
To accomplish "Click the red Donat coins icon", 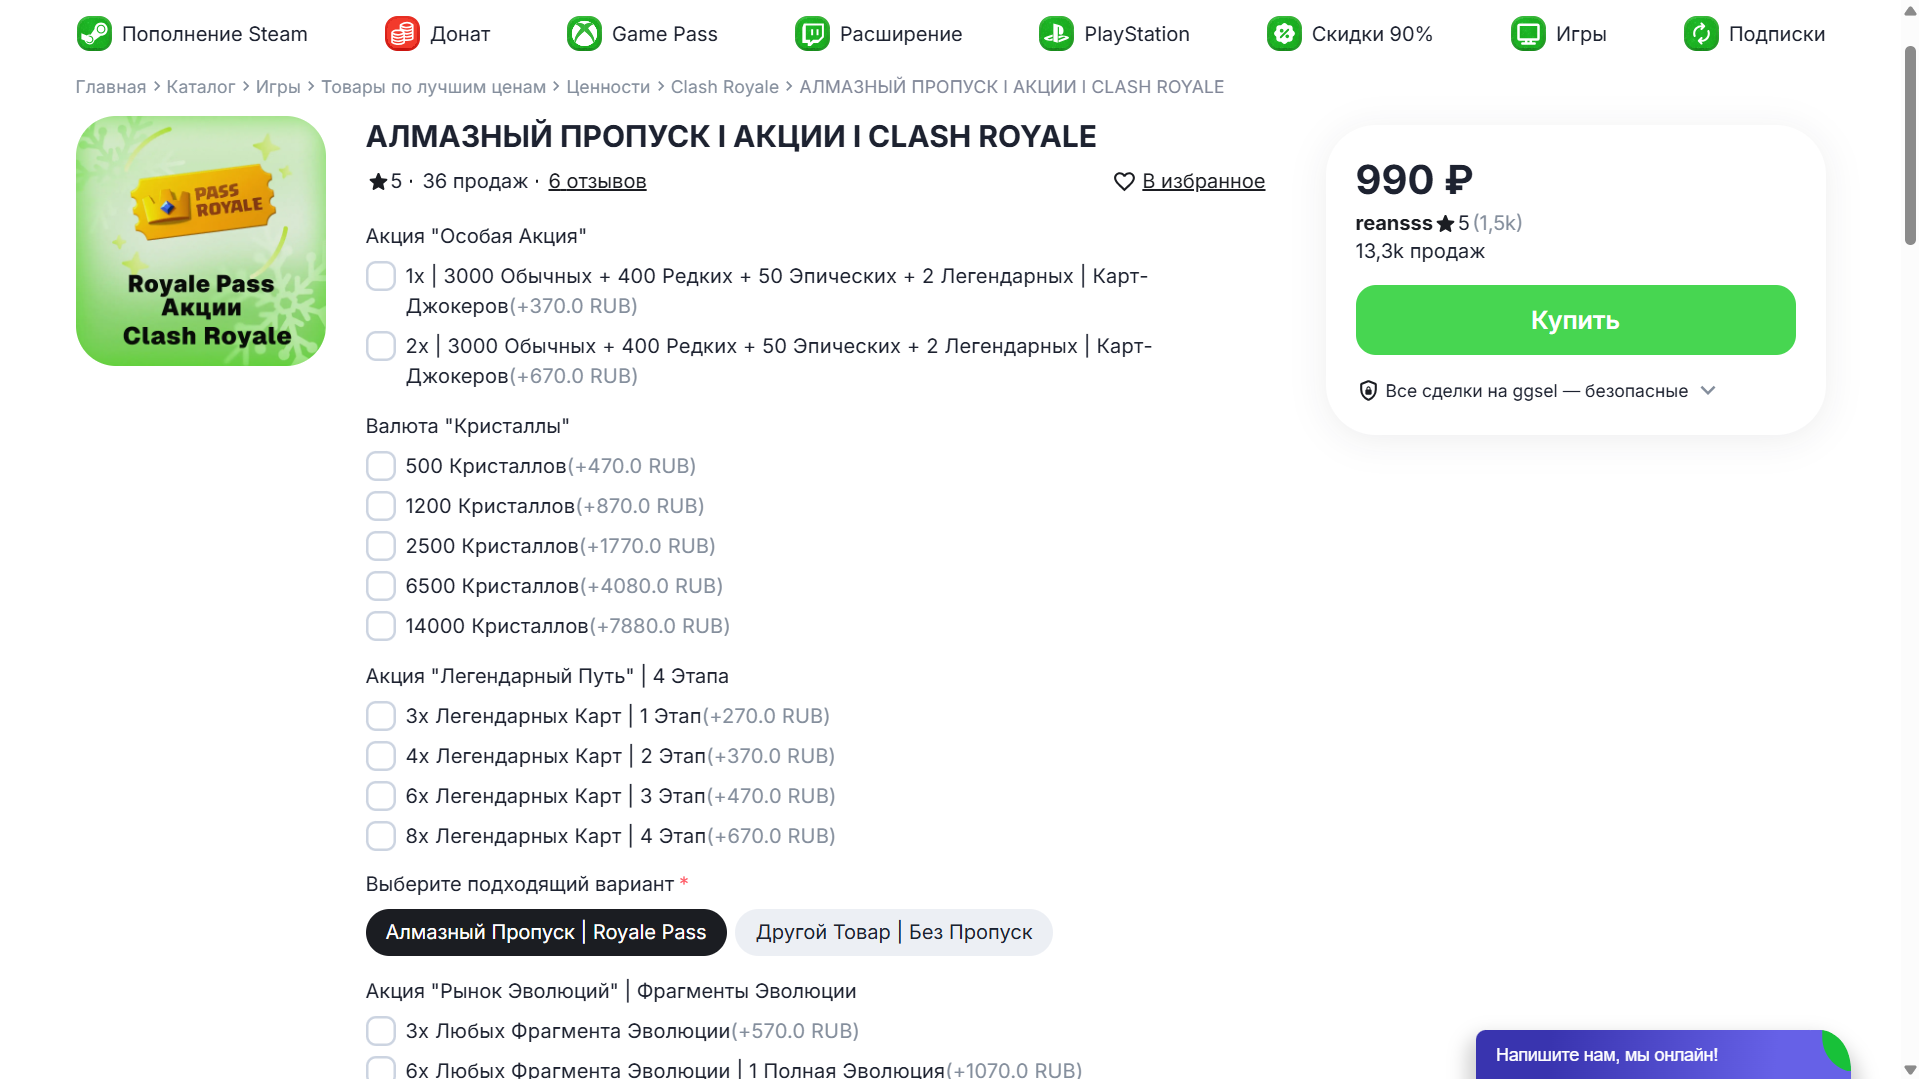I will [x=402, y=34].
